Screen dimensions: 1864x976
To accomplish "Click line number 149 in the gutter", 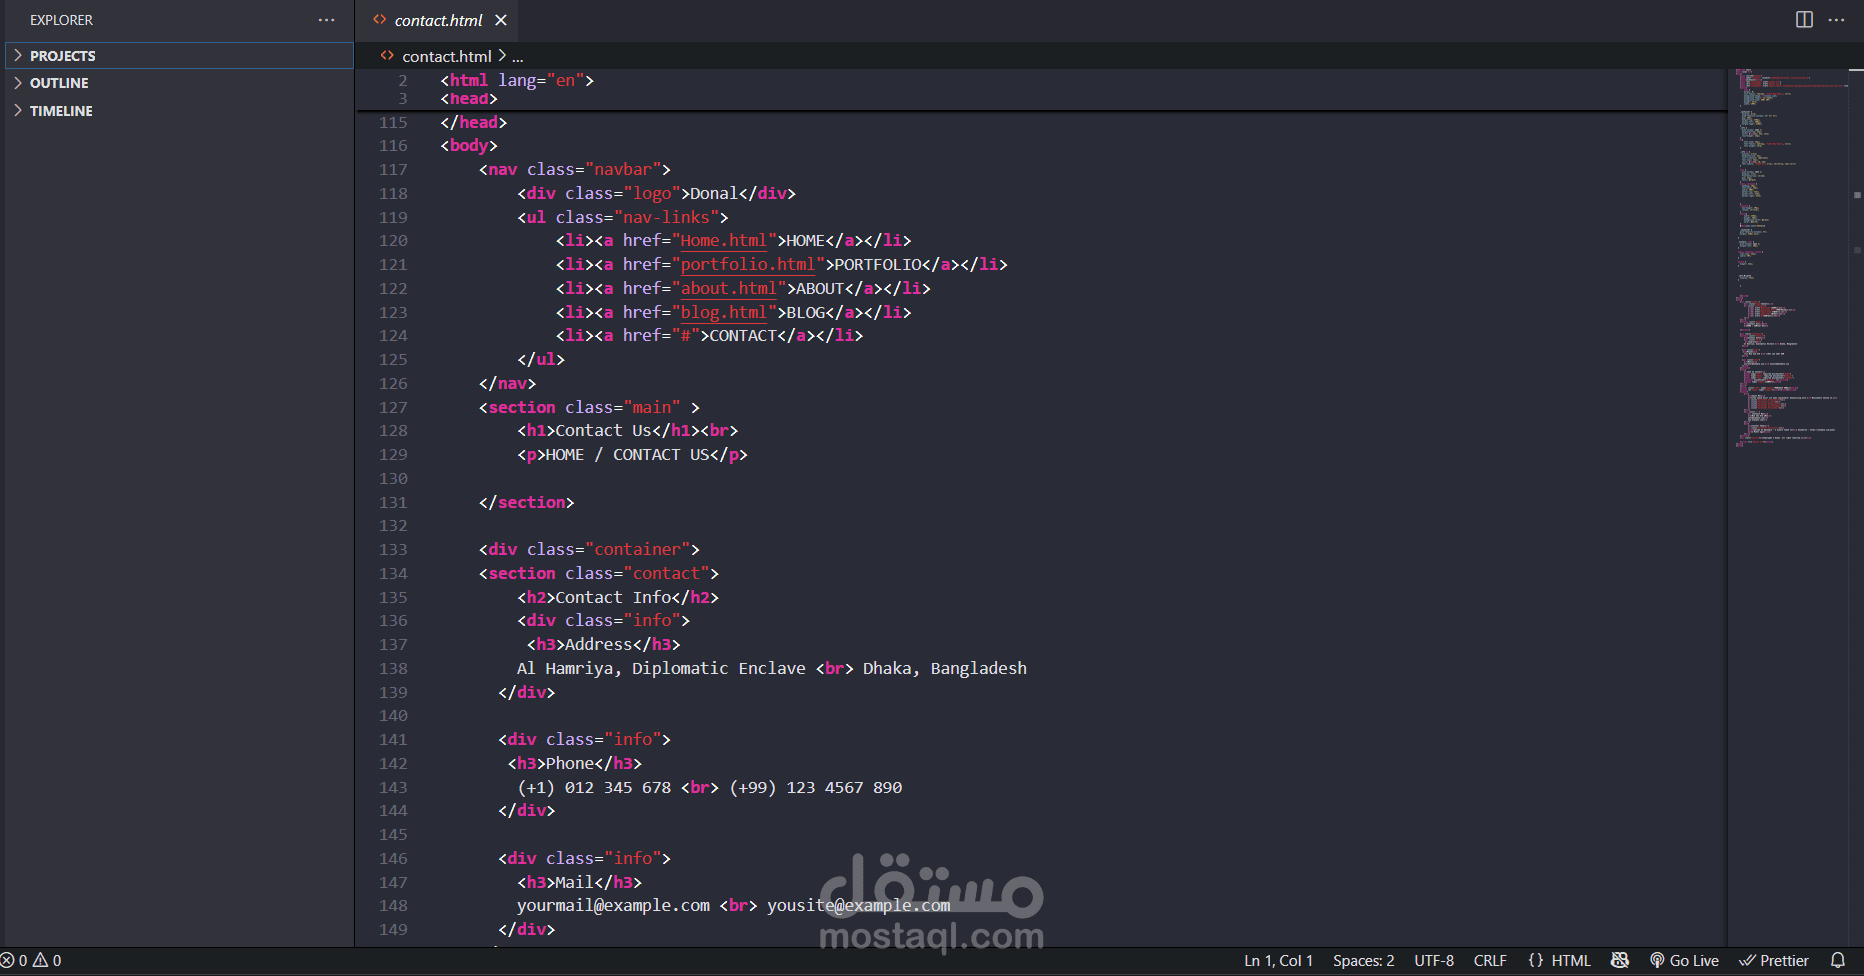I will (393, 929).
